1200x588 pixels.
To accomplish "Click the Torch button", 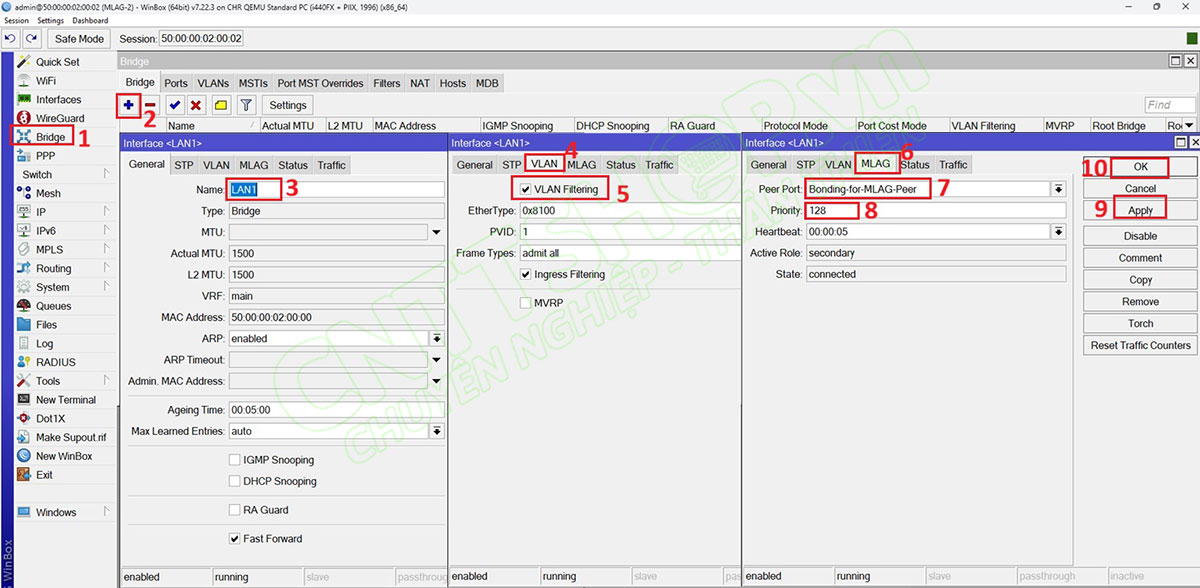I will point(1140,323).
